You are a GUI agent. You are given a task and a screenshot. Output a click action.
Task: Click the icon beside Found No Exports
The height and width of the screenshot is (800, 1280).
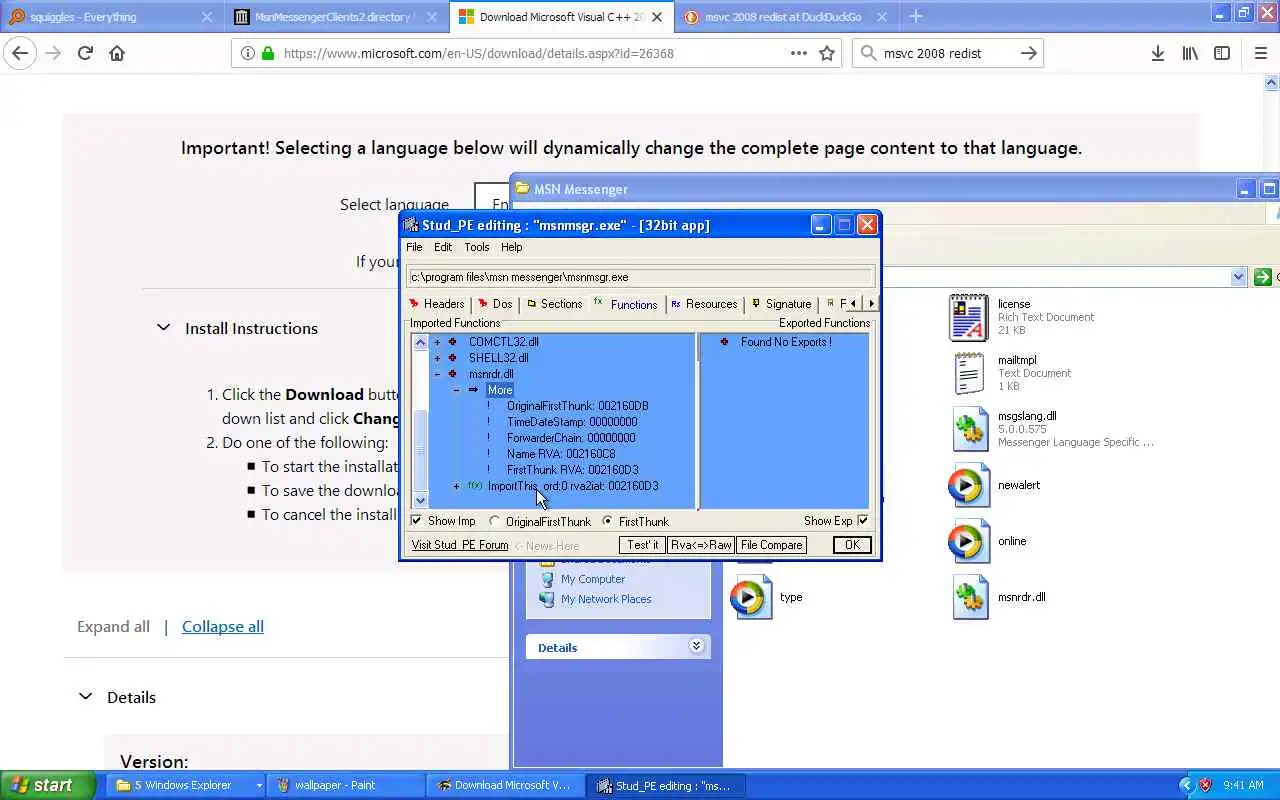(x=724, y=342)
